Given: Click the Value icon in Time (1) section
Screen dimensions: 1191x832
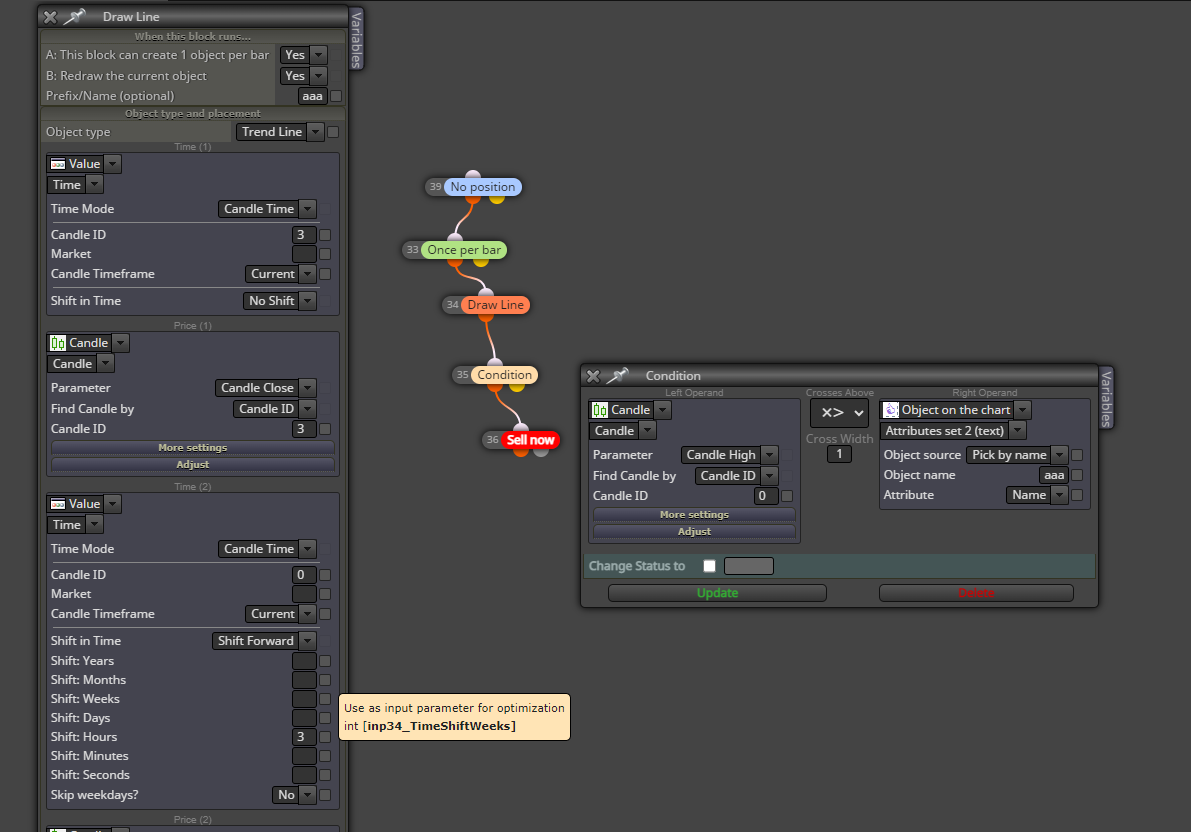Looking at the screenshot, I should [58, 163].
